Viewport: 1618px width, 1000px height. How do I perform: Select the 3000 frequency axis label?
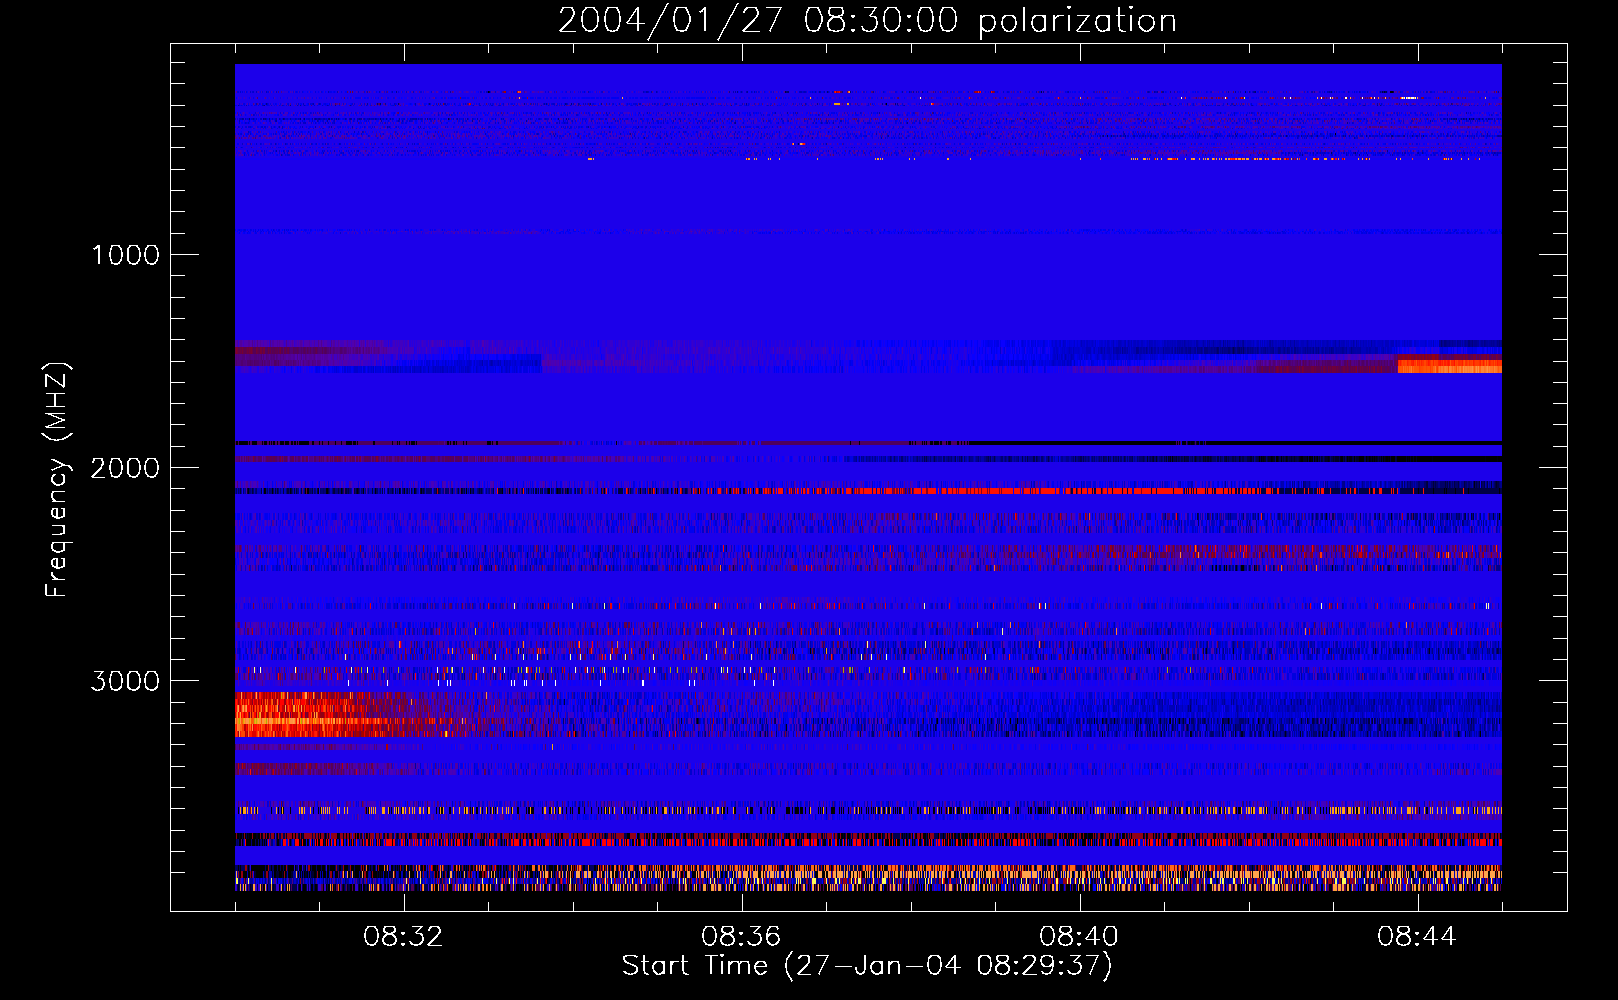(x=125, y=681)
